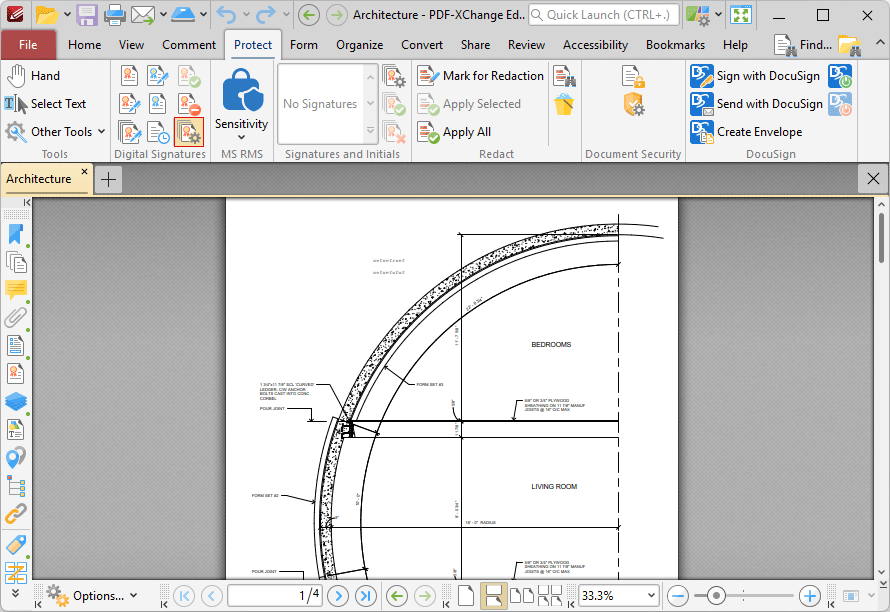
Task: Click the Create Envelope button
Action: [746, 132]
